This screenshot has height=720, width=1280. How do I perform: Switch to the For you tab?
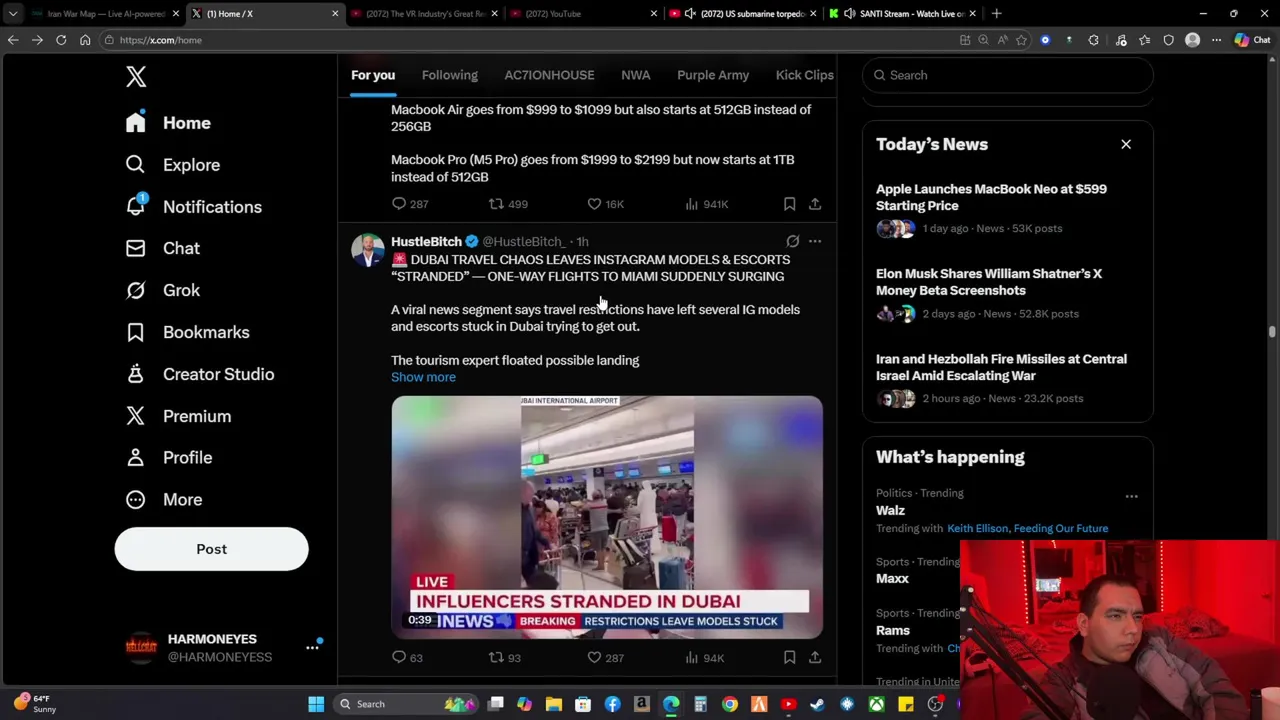click(373, 75)
